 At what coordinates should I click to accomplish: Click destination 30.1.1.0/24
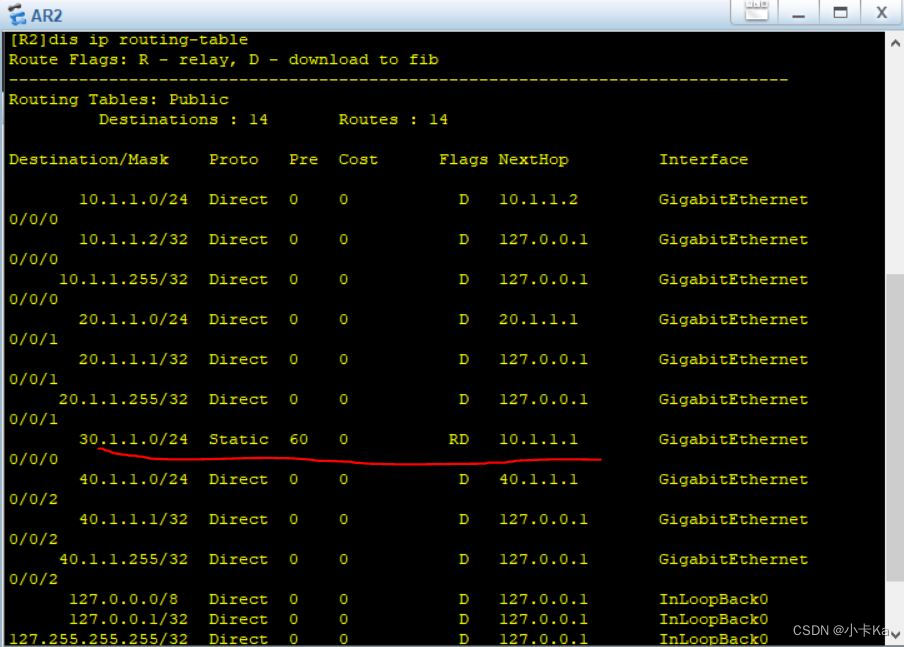(133, 439)
